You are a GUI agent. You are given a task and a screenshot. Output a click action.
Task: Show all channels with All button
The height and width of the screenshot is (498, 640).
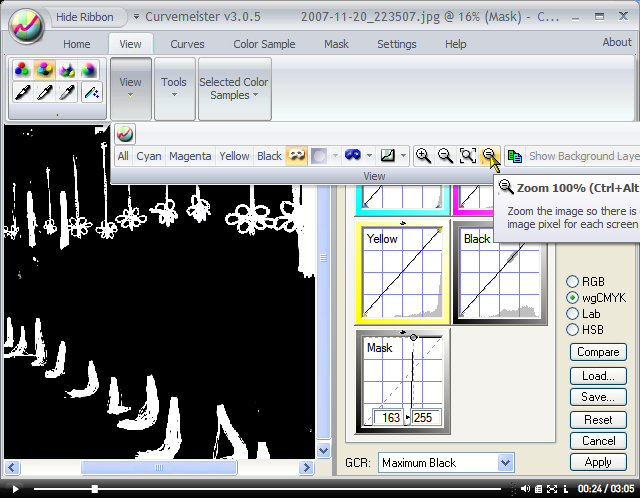pos(123,156)
